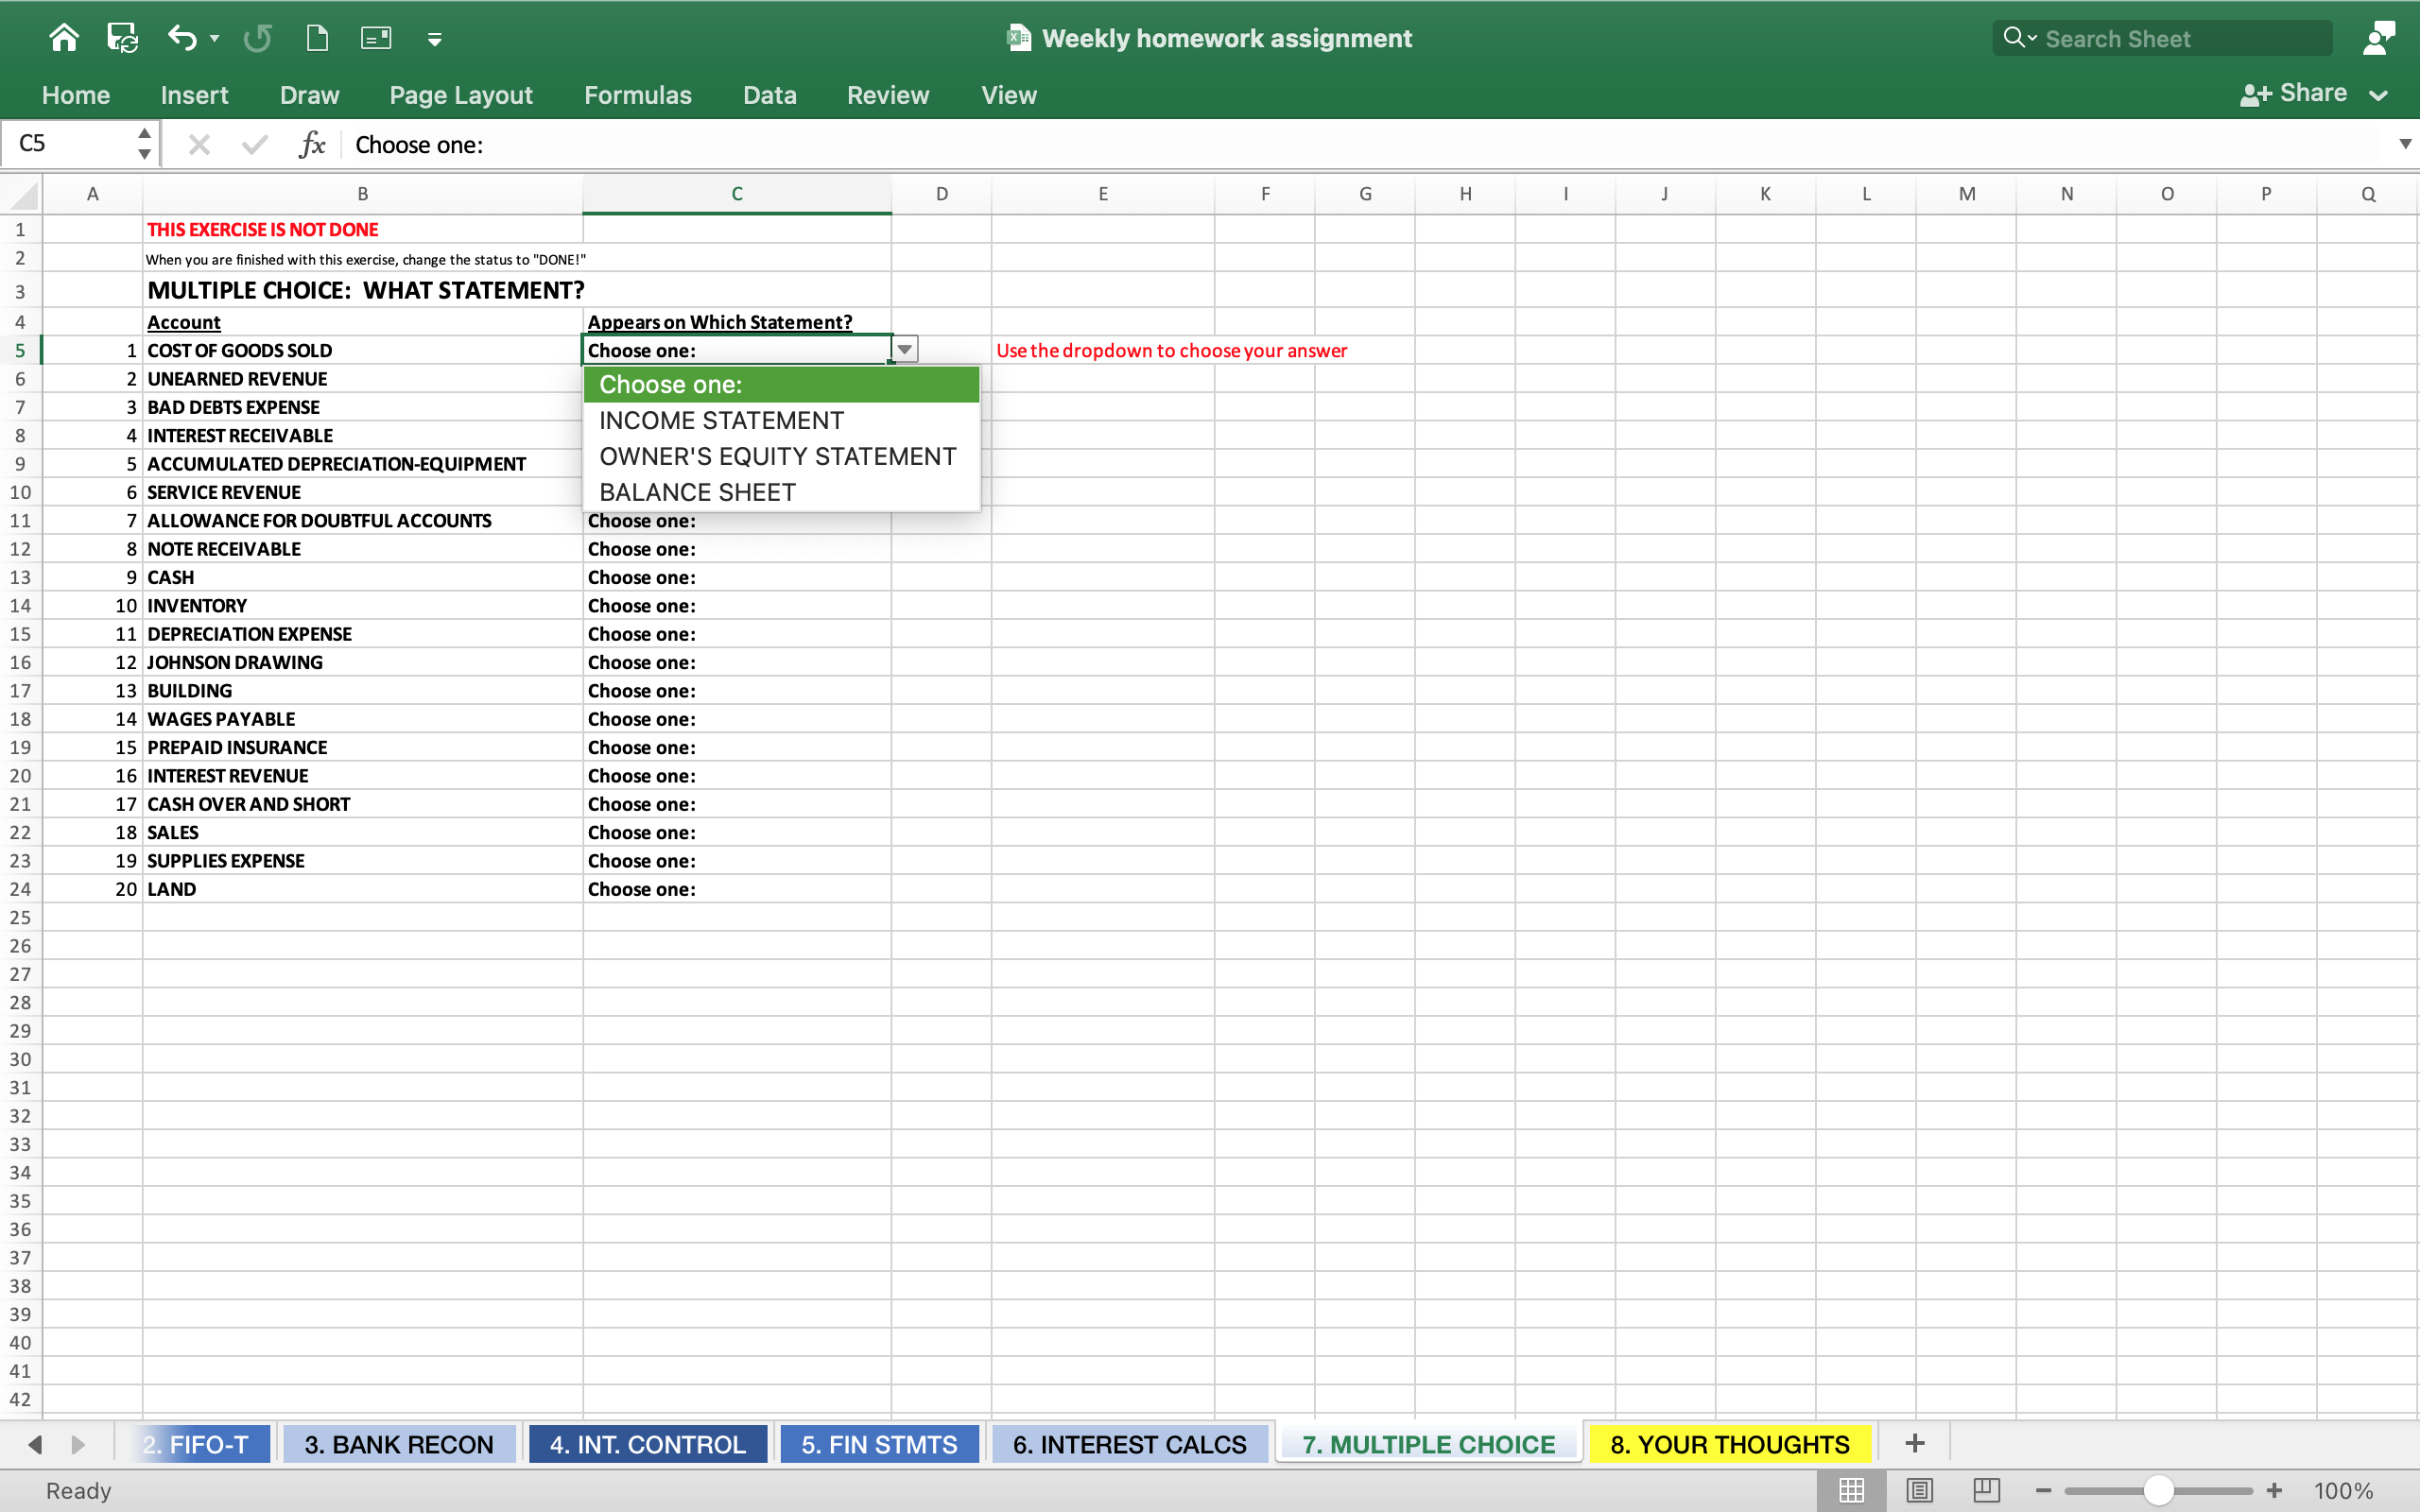
Task: Open the Customize Quick Access Toolbar dropdown
Action: [434, 40]
